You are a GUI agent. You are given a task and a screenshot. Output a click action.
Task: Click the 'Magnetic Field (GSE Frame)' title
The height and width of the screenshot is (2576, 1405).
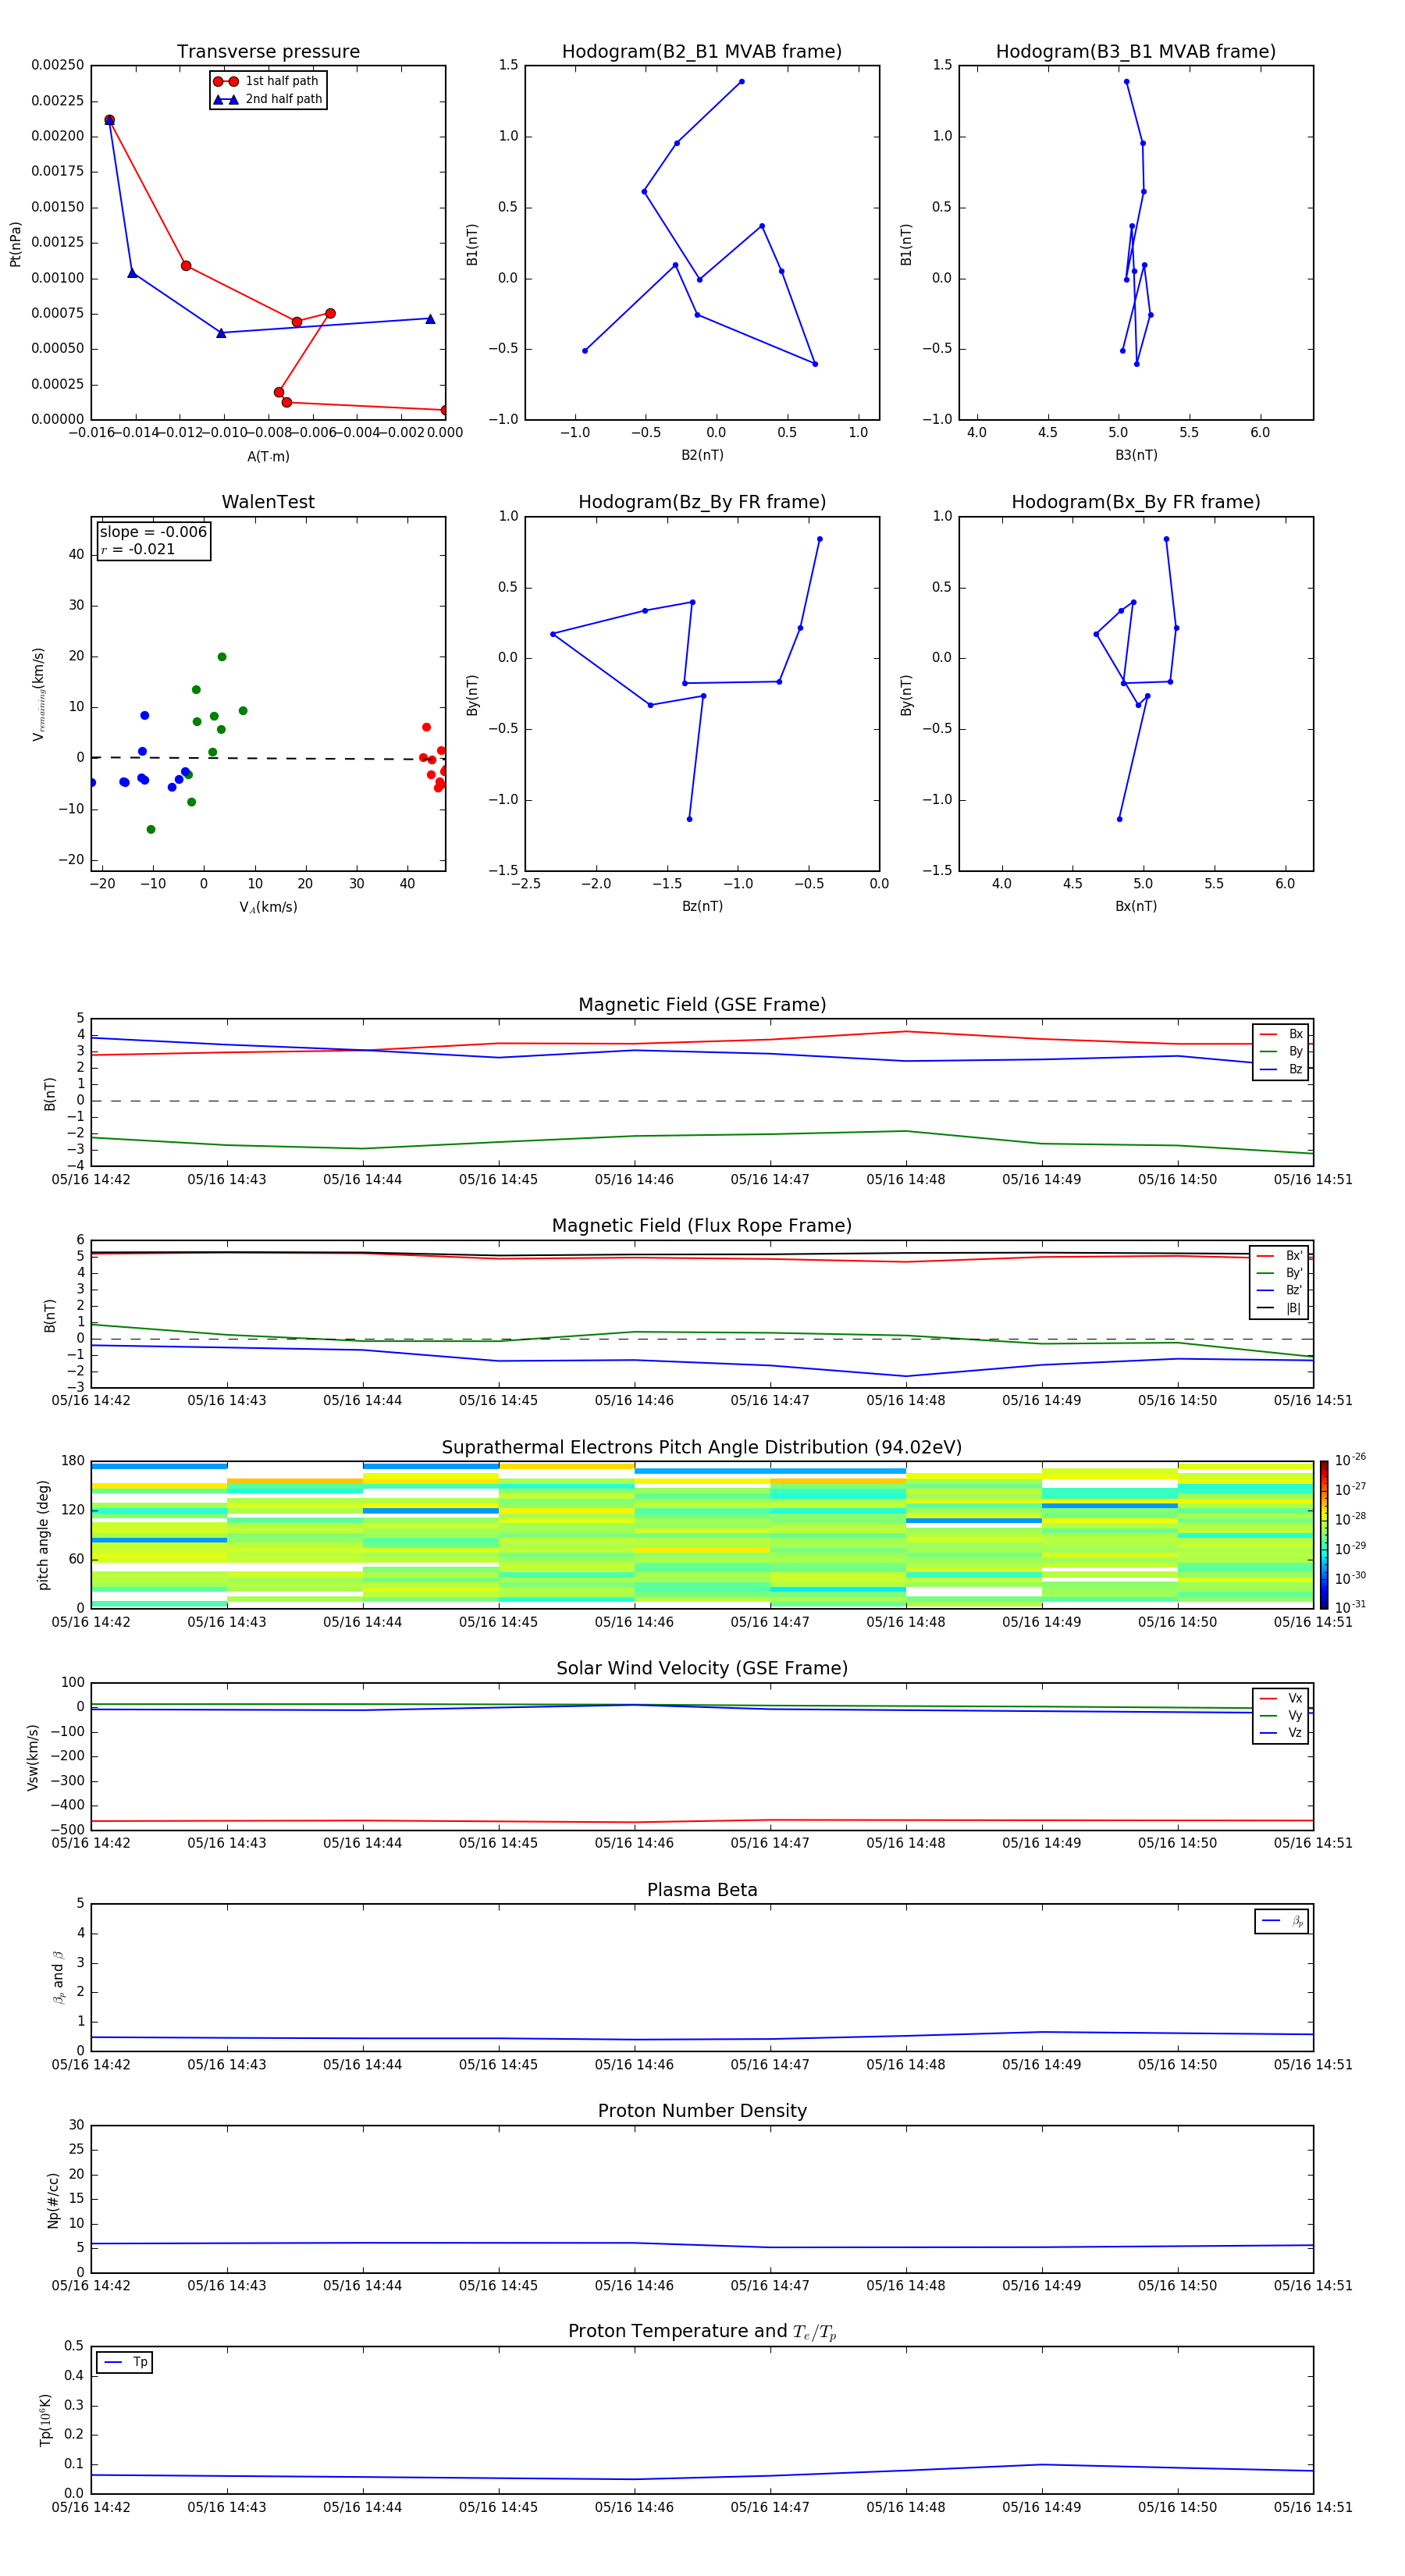(x=702, y=1005)
